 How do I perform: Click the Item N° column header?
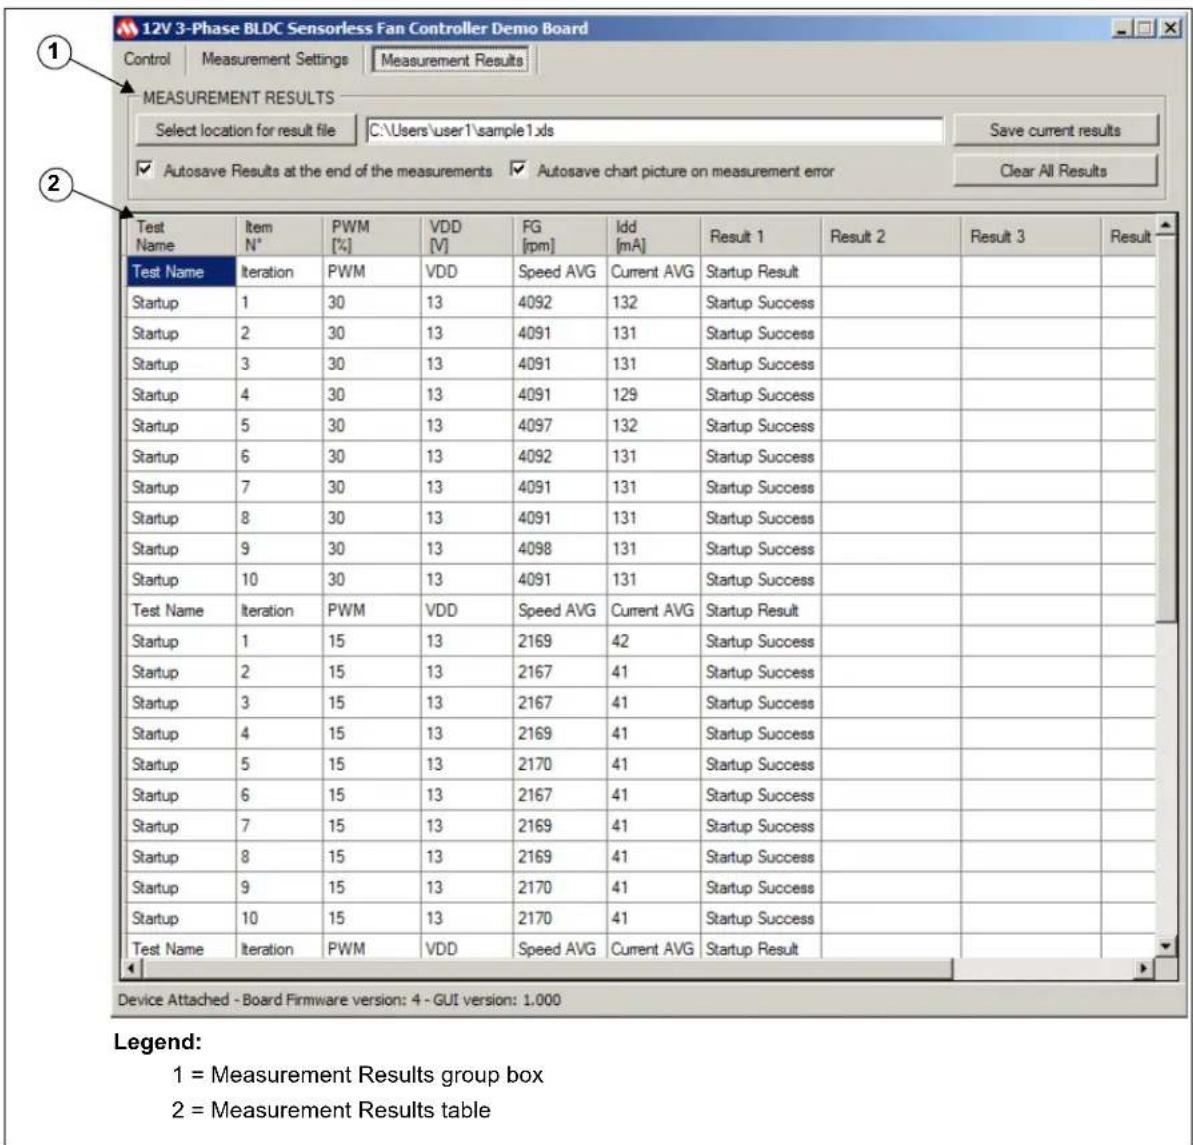pos(278,236)
